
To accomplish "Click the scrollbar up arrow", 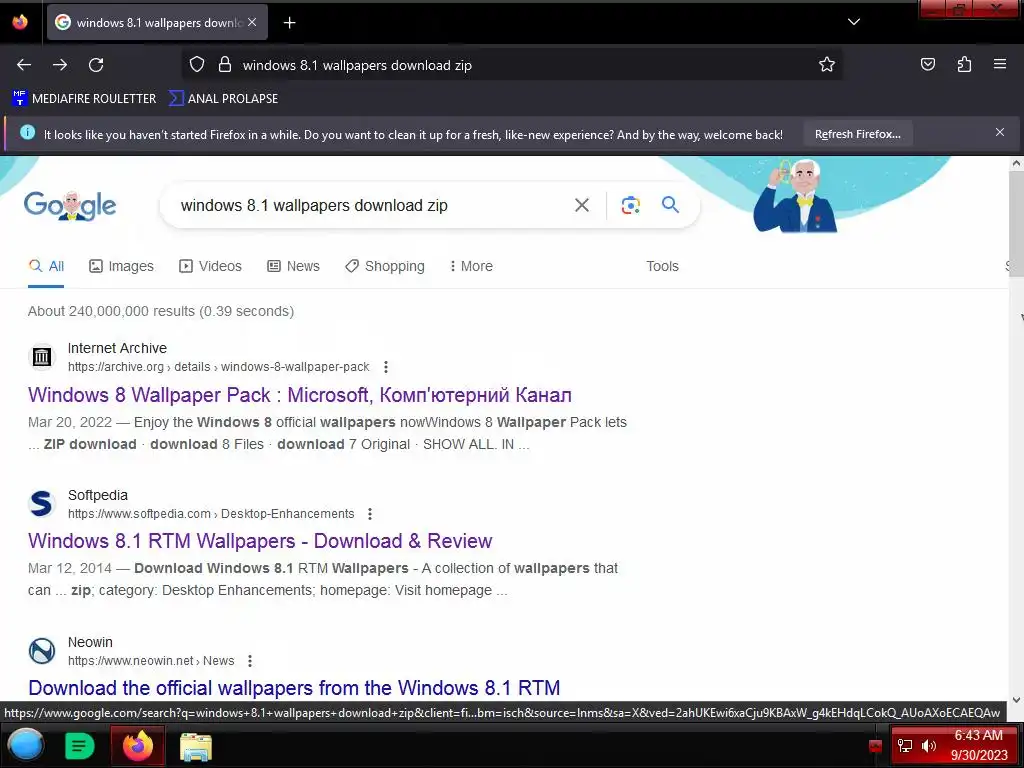I will coord(1016,163).
